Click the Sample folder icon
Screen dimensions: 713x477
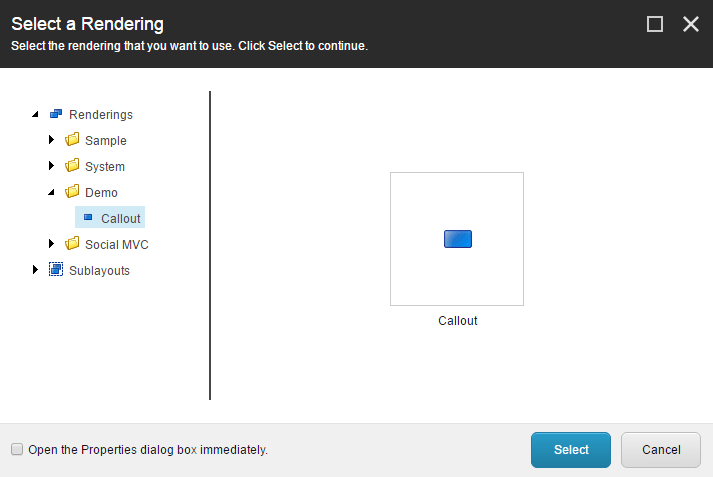(72, 140)
